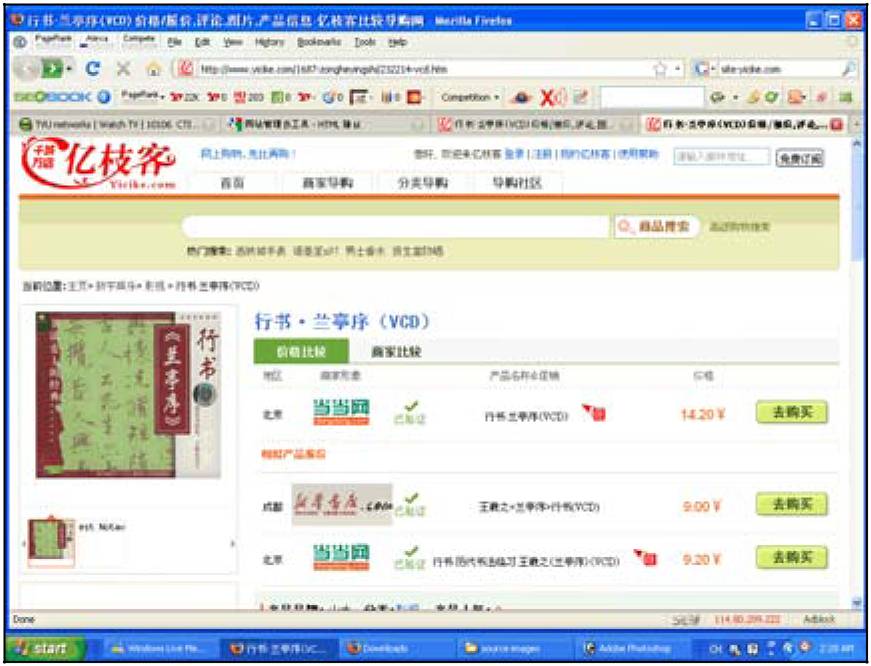This screenshot has width=871, height=666.
Task: Bookmark this page with the star icon
Action: click(x=660, y=69)
